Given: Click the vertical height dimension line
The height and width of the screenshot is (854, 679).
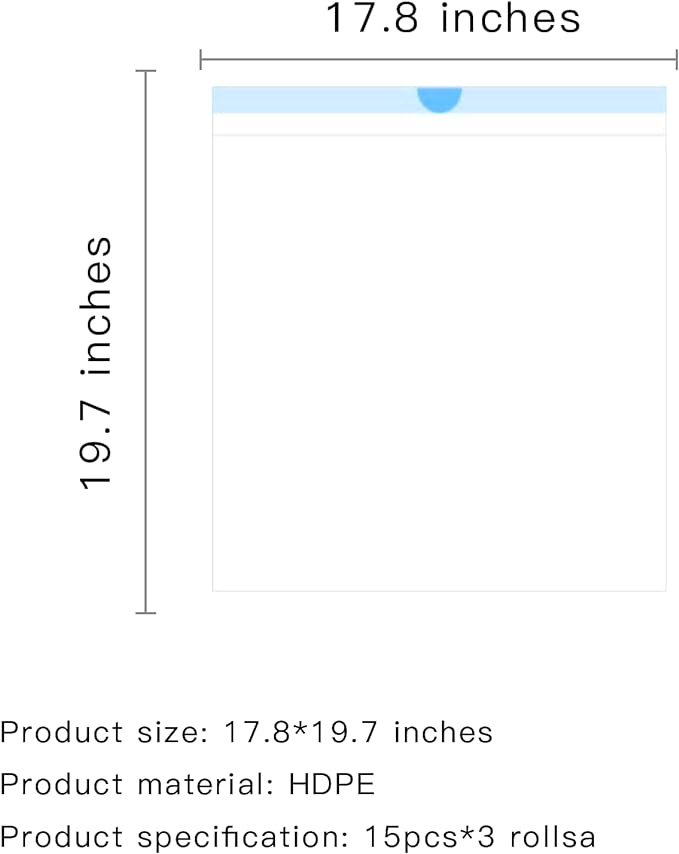Looking at the screenshot, I should [x=145, y=341].
